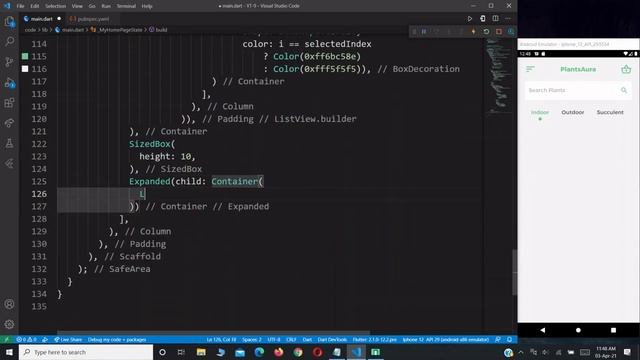Open the Run menu

point(106,6)
